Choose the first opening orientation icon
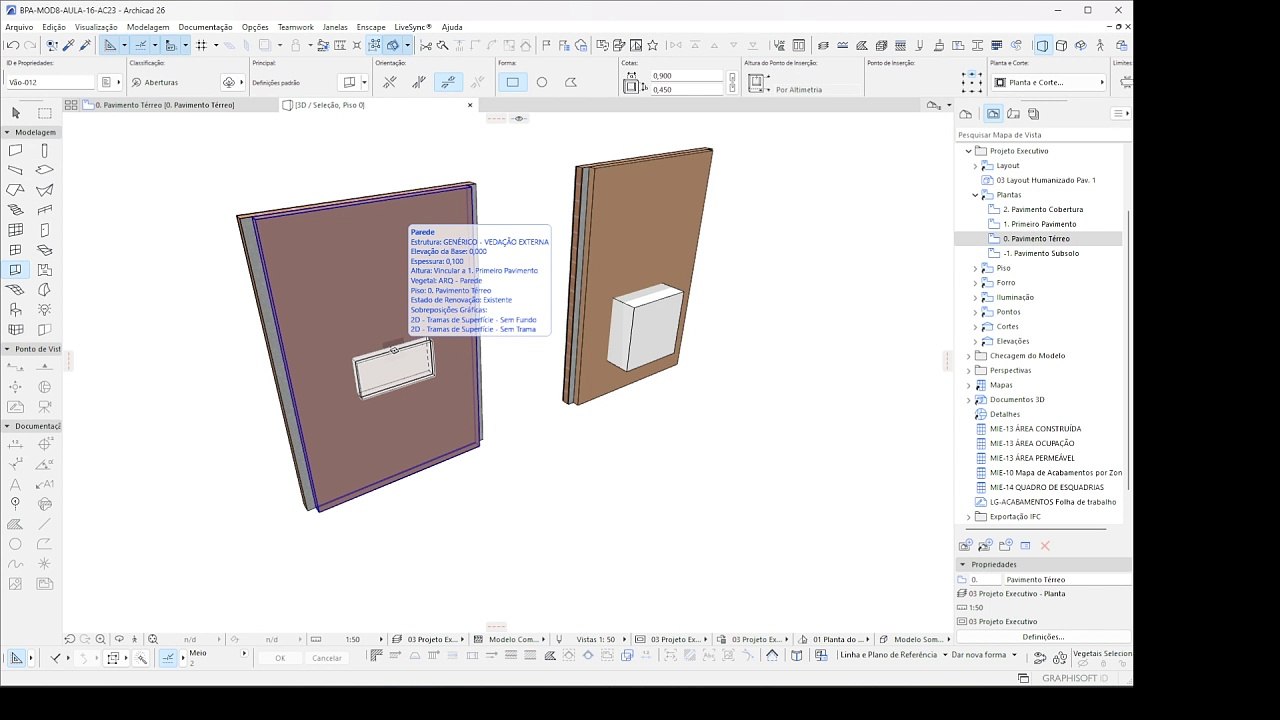Viewport: 1280px width, 720px height. point(390,82)
